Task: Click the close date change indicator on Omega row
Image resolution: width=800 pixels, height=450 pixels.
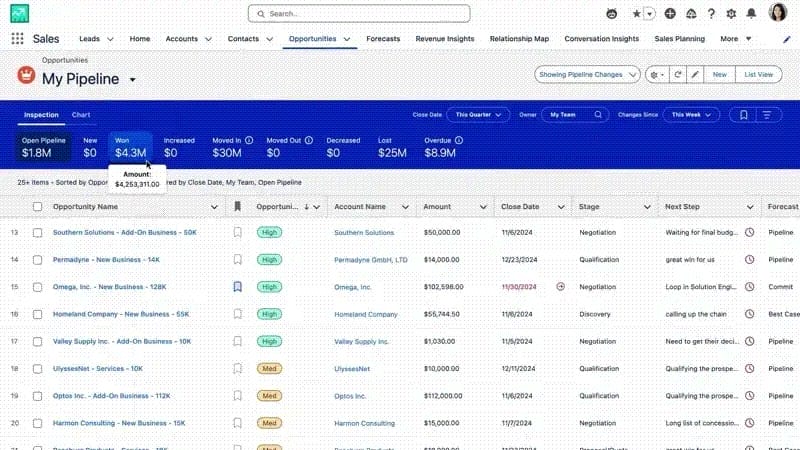Action: (x=560, y=287)
